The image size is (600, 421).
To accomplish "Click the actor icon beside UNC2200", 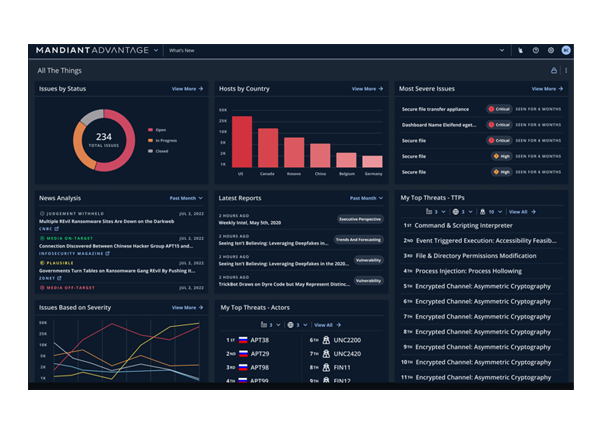I will [x=326, y=340].
